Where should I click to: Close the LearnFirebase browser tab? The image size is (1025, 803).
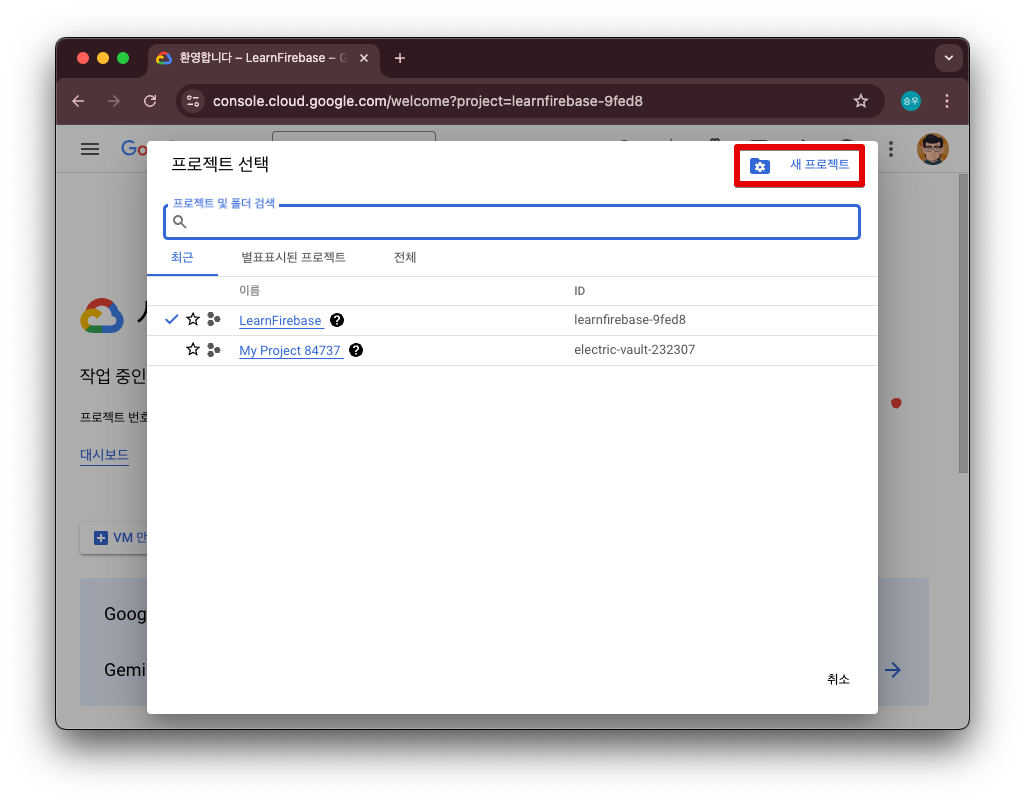click(364, 58)
